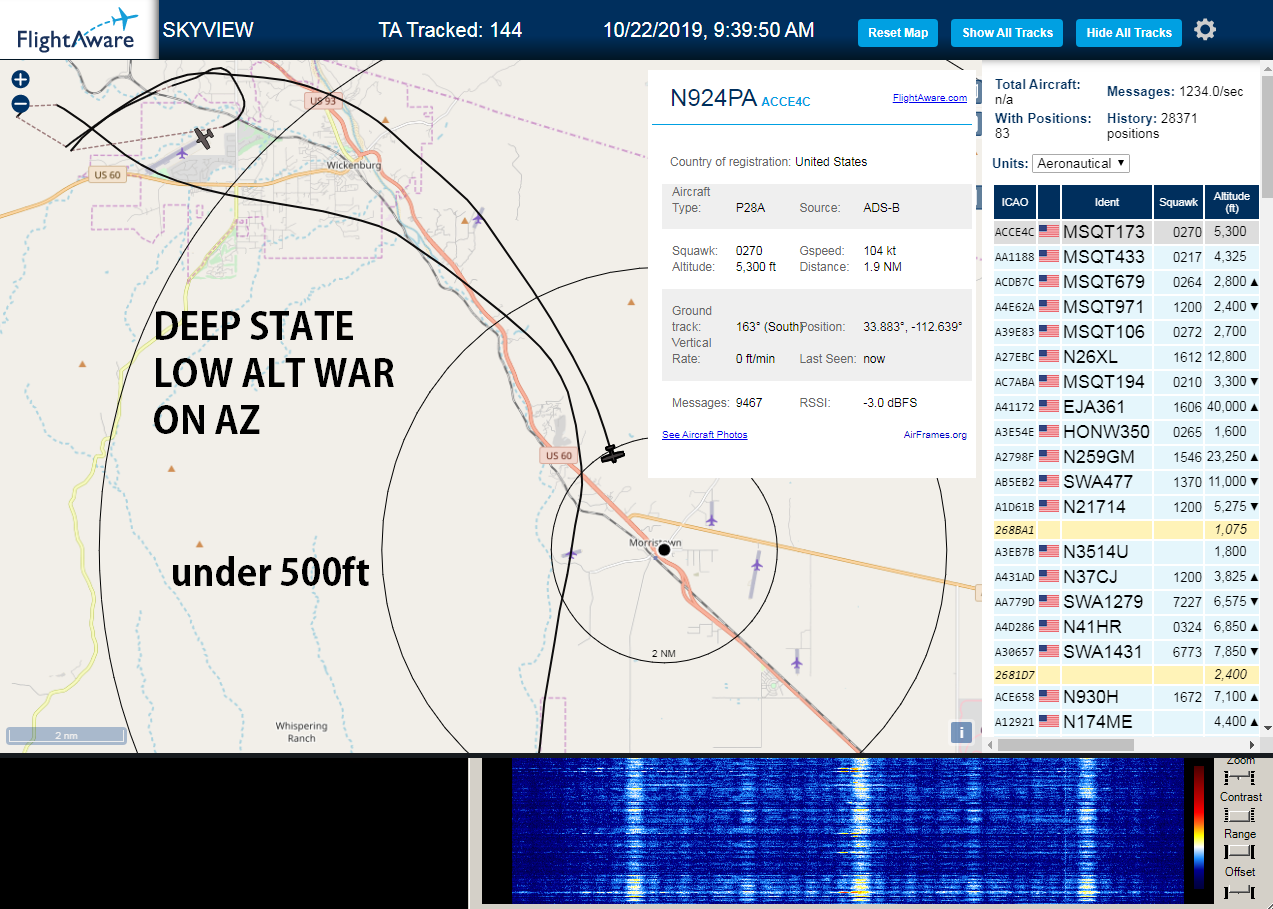
Task: Select the N259GM row
Action: (x=1127, y=457)
